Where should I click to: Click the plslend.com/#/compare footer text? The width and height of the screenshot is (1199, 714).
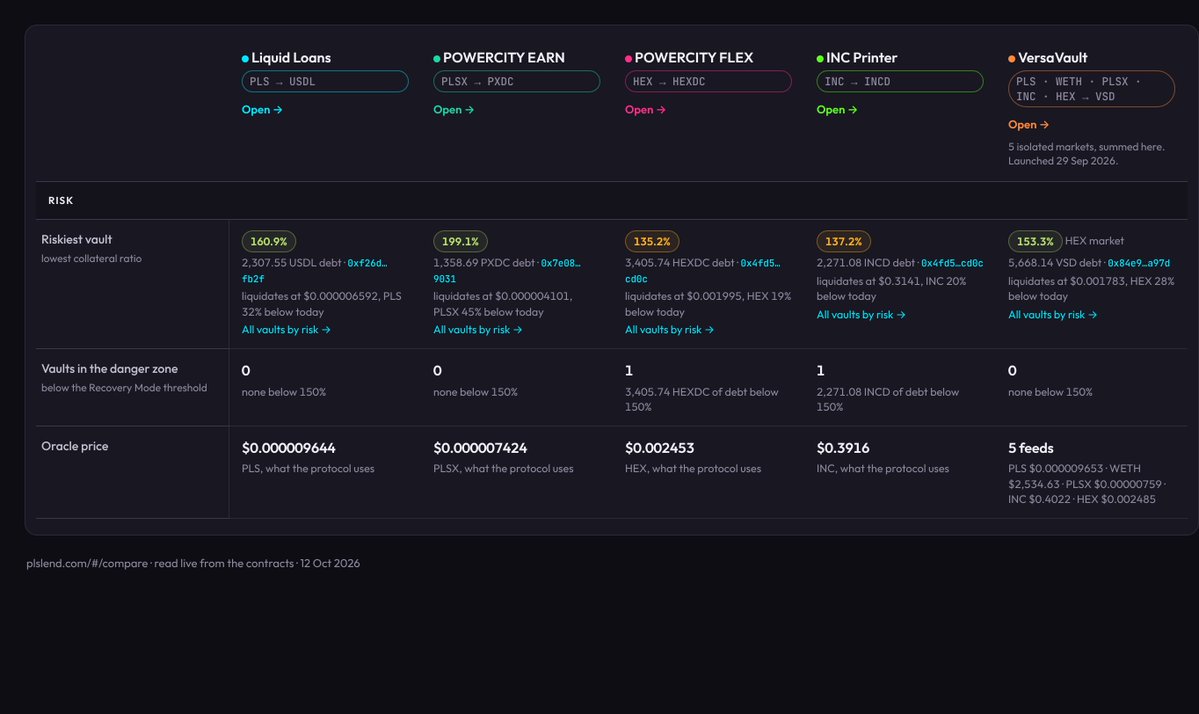pyautogui.click(x=87, y=563)
